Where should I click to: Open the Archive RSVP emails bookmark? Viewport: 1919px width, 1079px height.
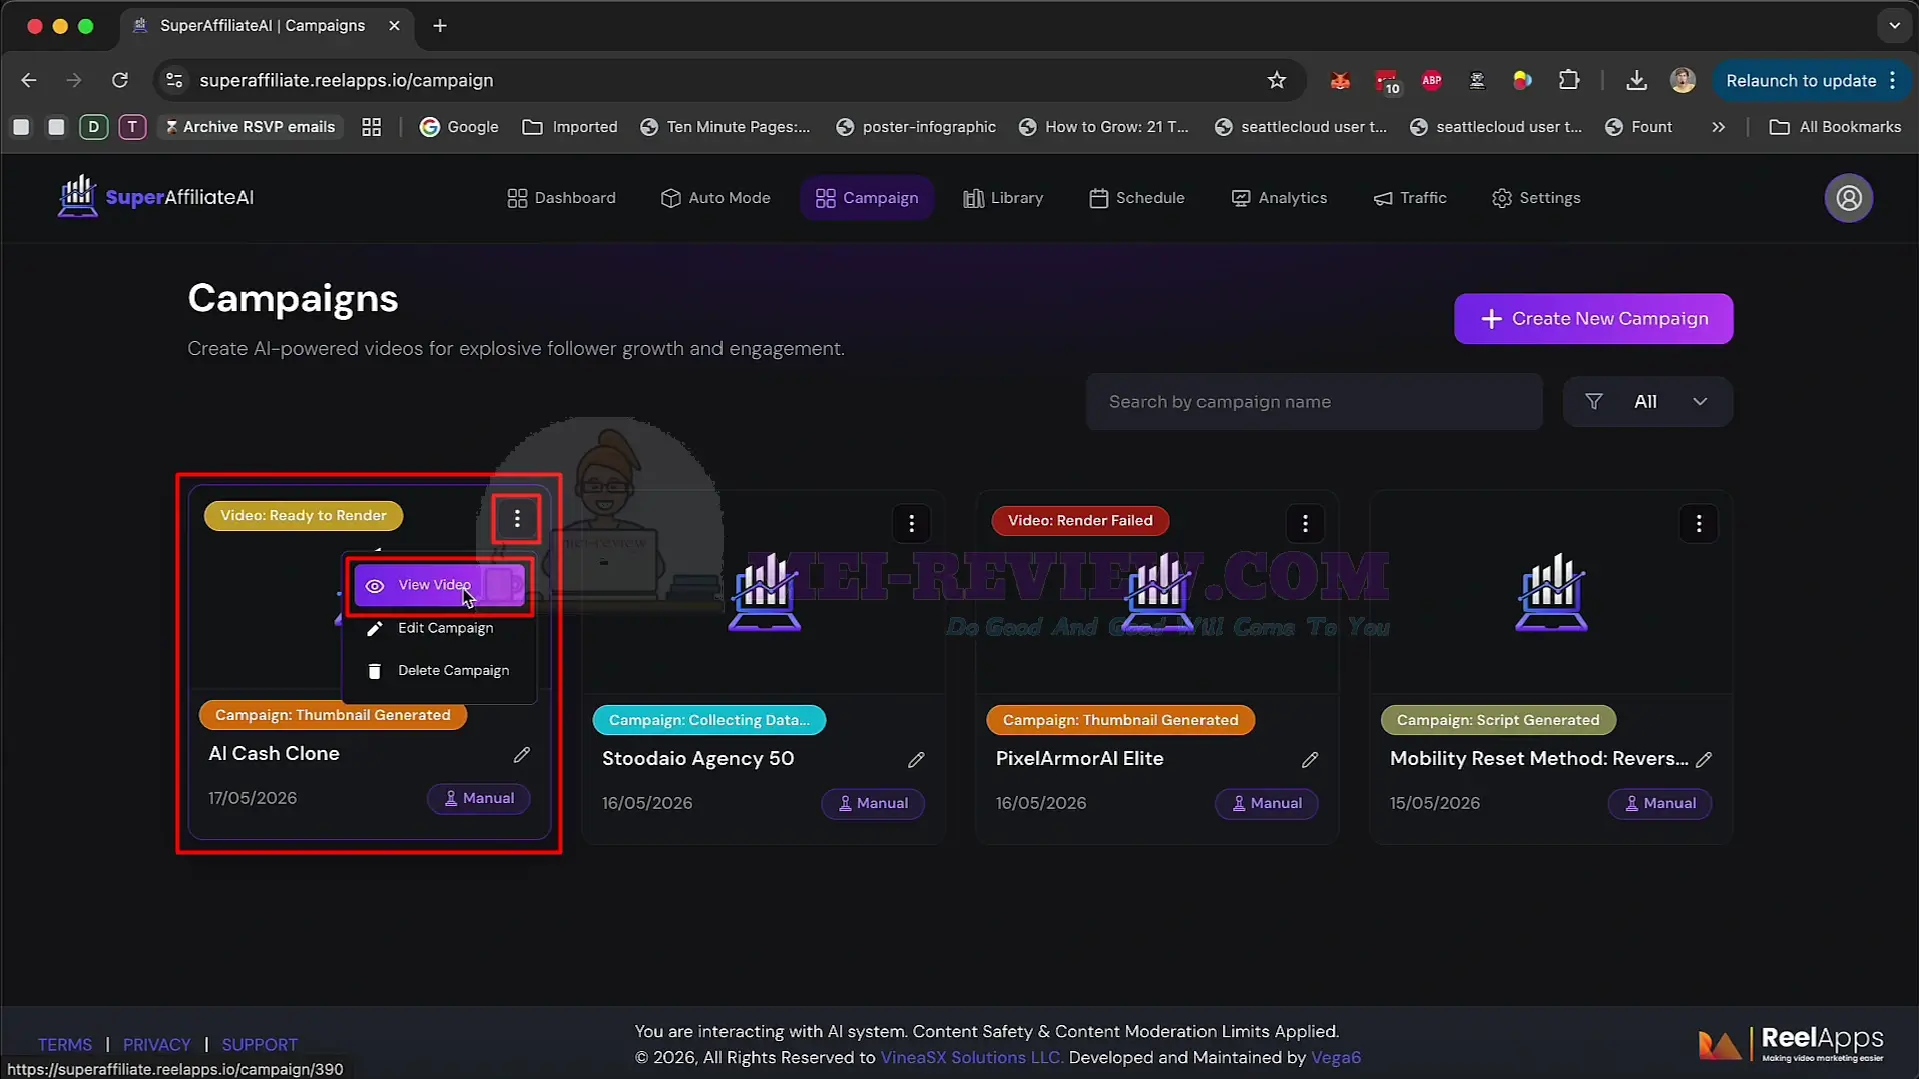250,127
